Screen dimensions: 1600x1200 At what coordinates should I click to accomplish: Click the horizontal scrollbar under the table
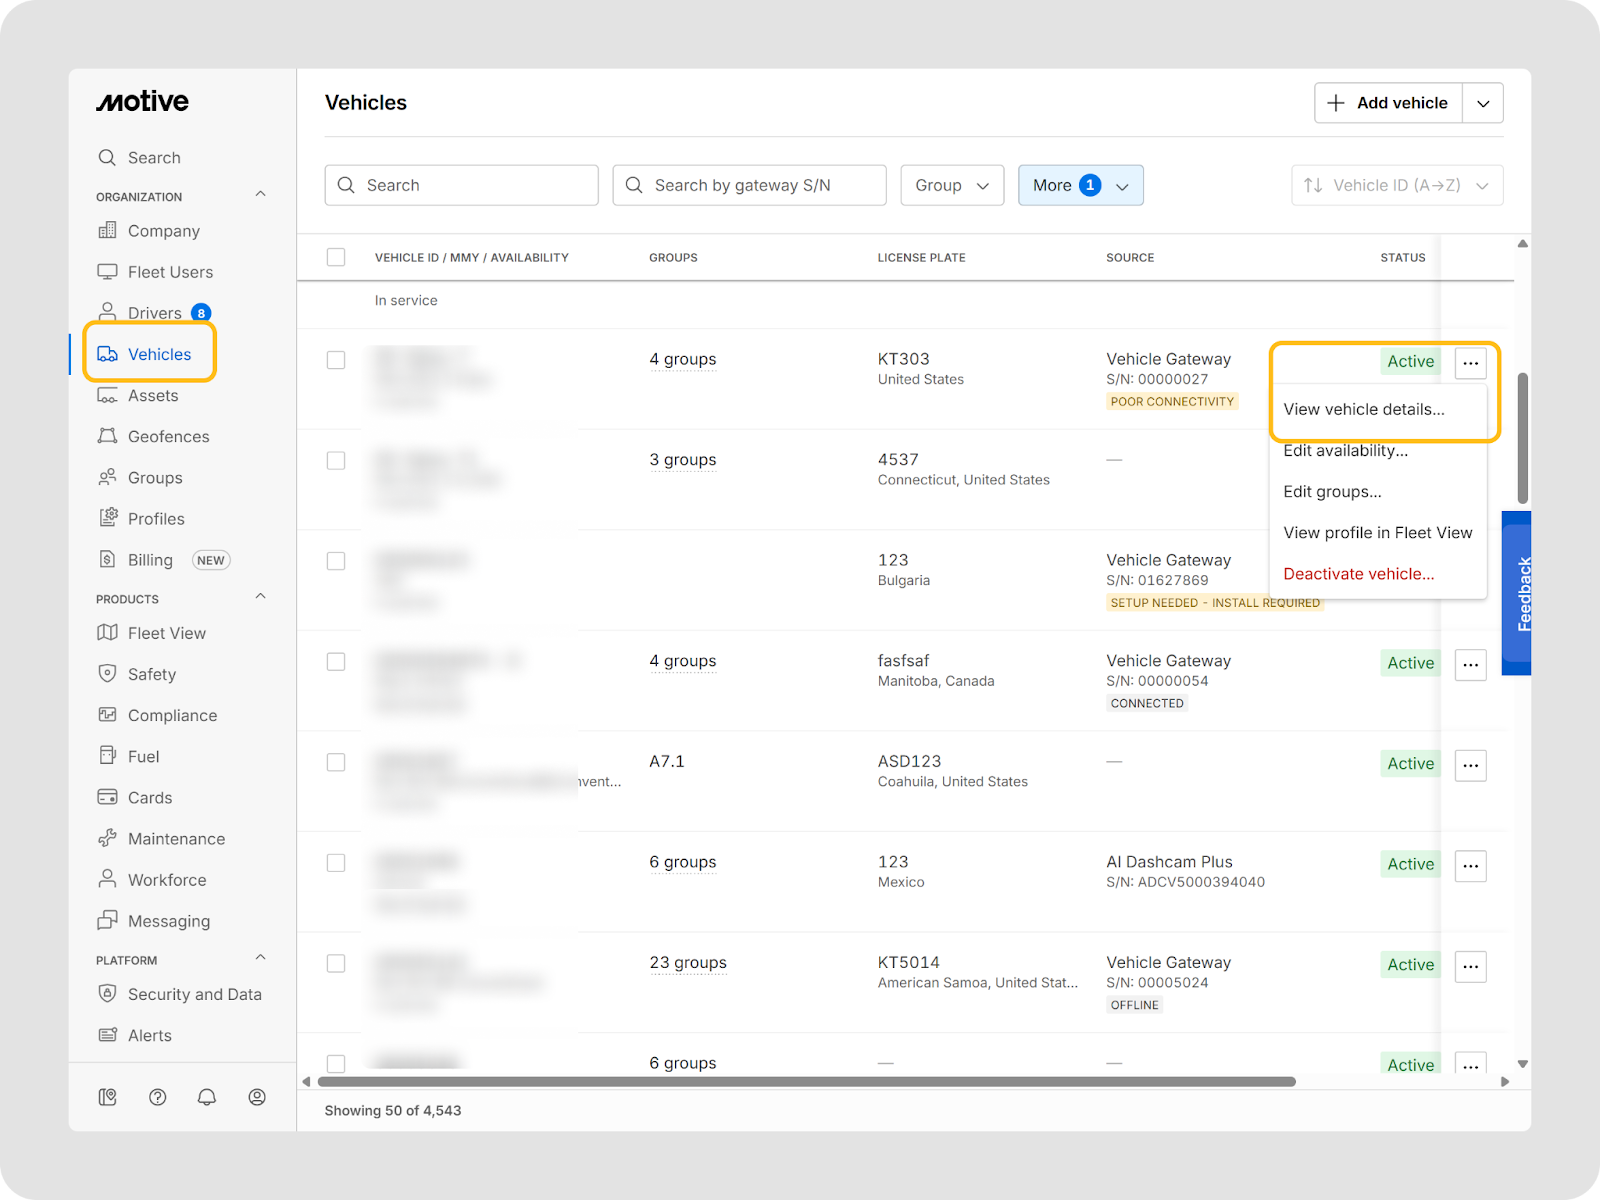pos(806,1082)
